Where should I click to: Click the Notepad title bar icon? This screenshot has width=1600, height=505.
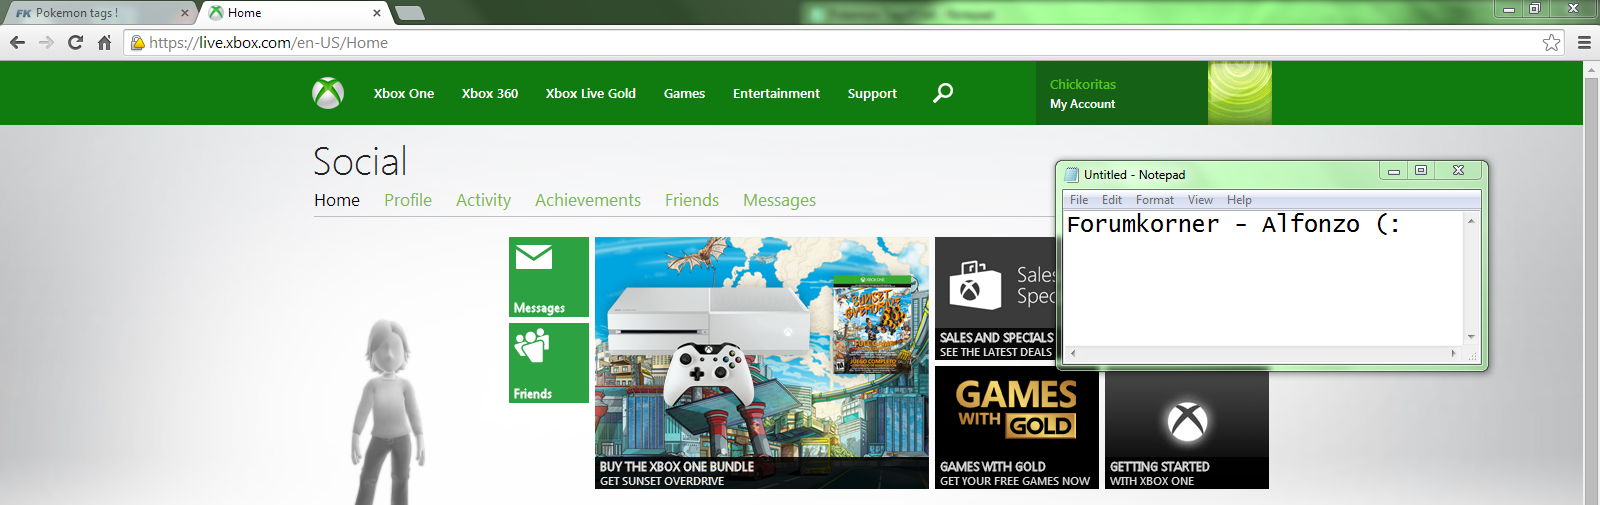pyautogui.click(x=1072, y=174)
